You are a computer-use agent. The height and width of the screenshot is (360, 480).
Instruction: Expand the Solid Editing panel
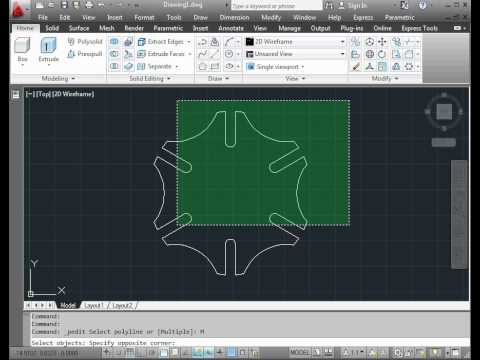(150, 78)
